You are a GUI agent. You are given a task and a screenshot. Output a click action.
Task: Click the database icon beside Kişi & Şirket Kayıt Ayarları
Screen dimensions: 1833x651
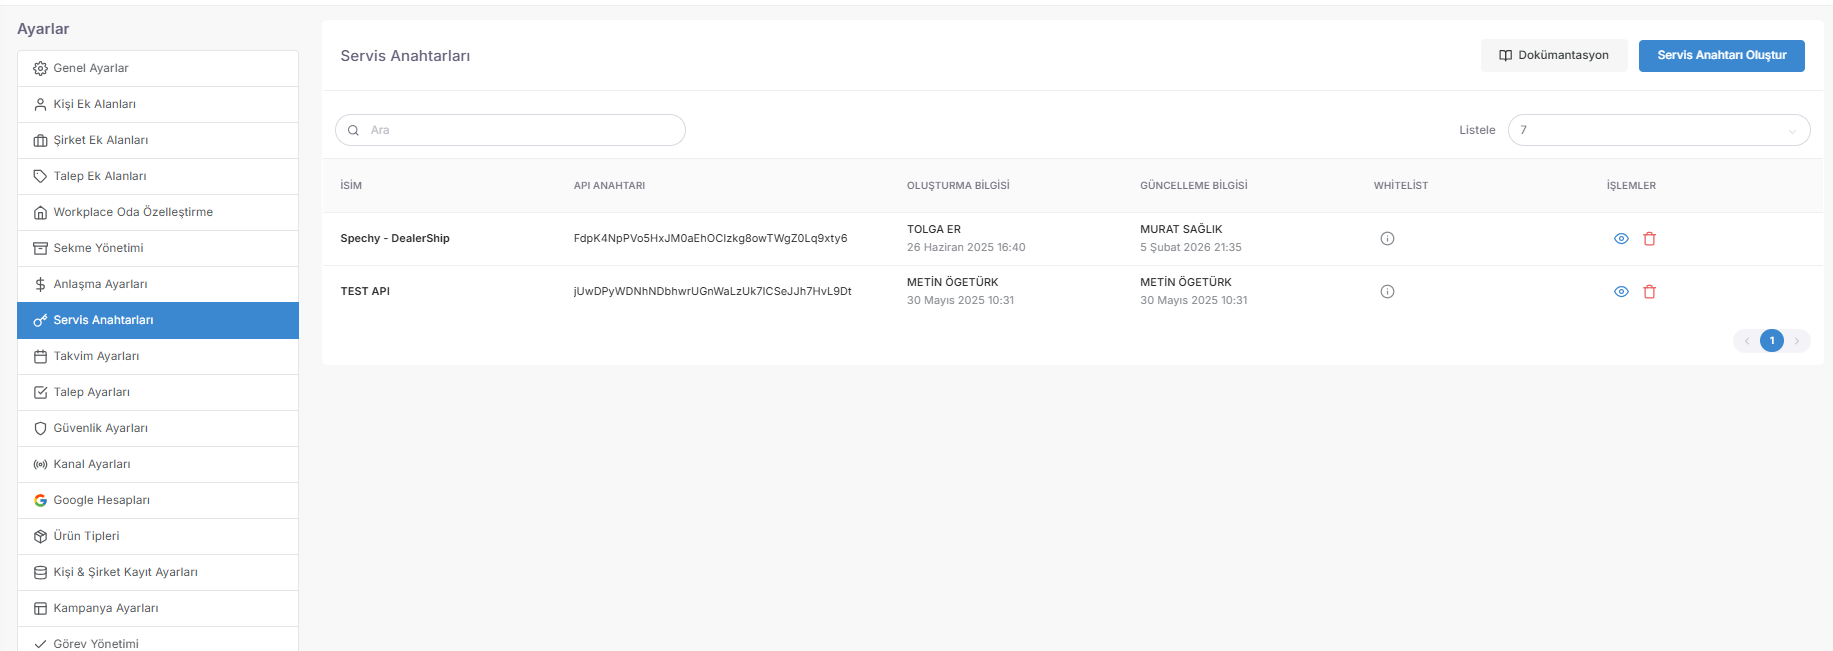tap(40, 573)
